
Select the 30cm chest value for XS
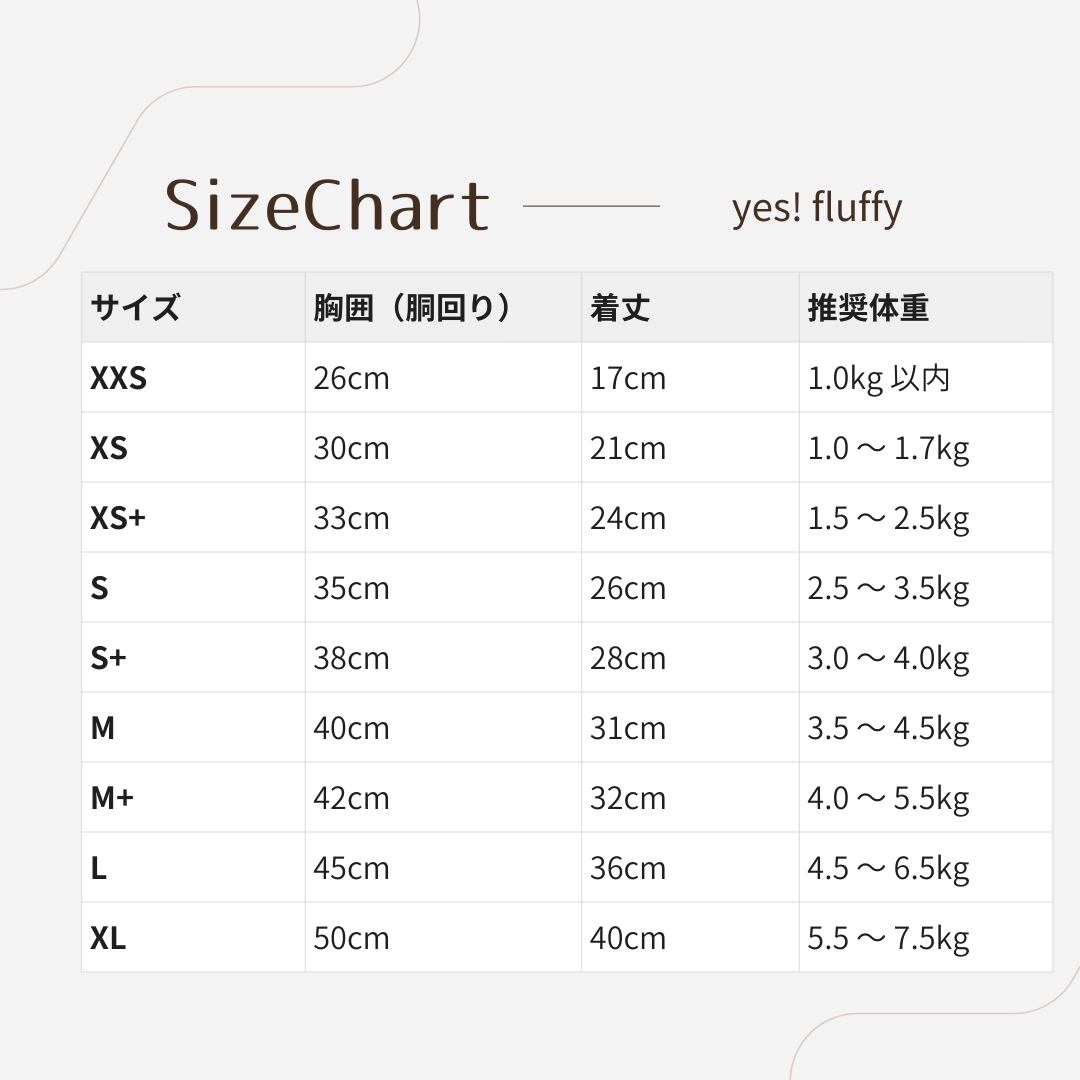(x=351, y=448)
